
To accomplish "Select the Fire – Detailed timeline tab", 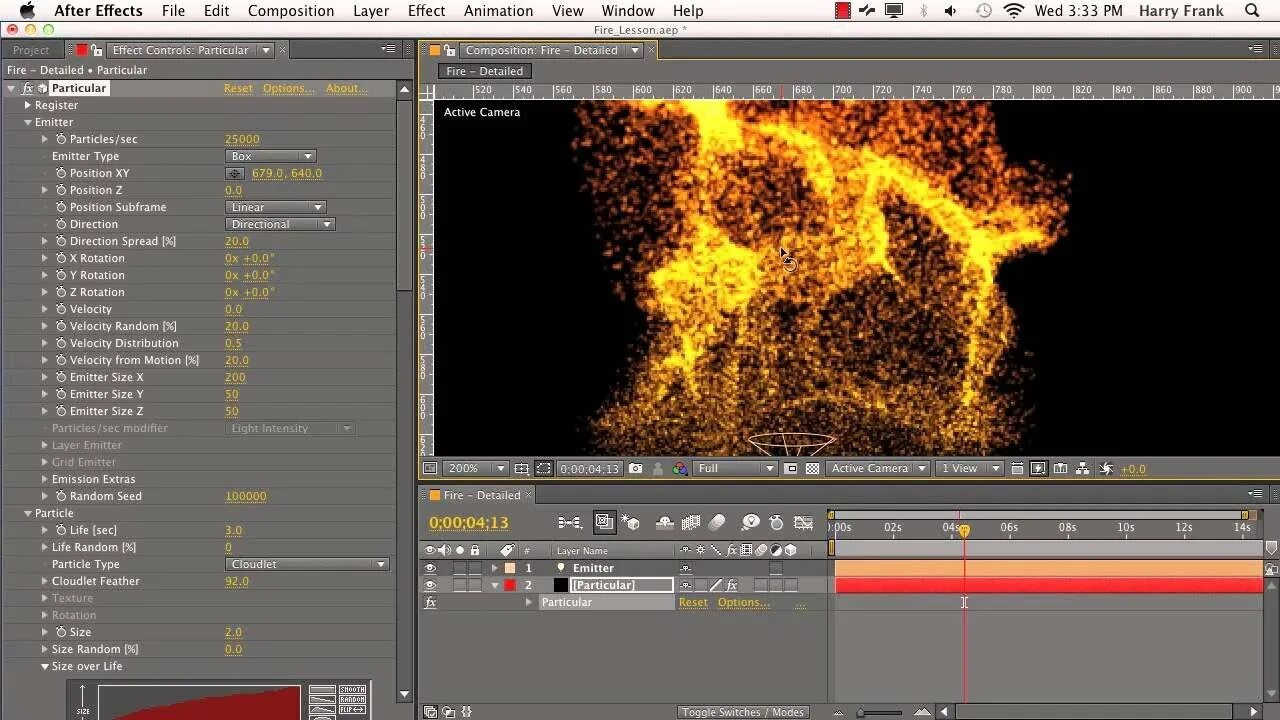I will click(x=482, y=495).
